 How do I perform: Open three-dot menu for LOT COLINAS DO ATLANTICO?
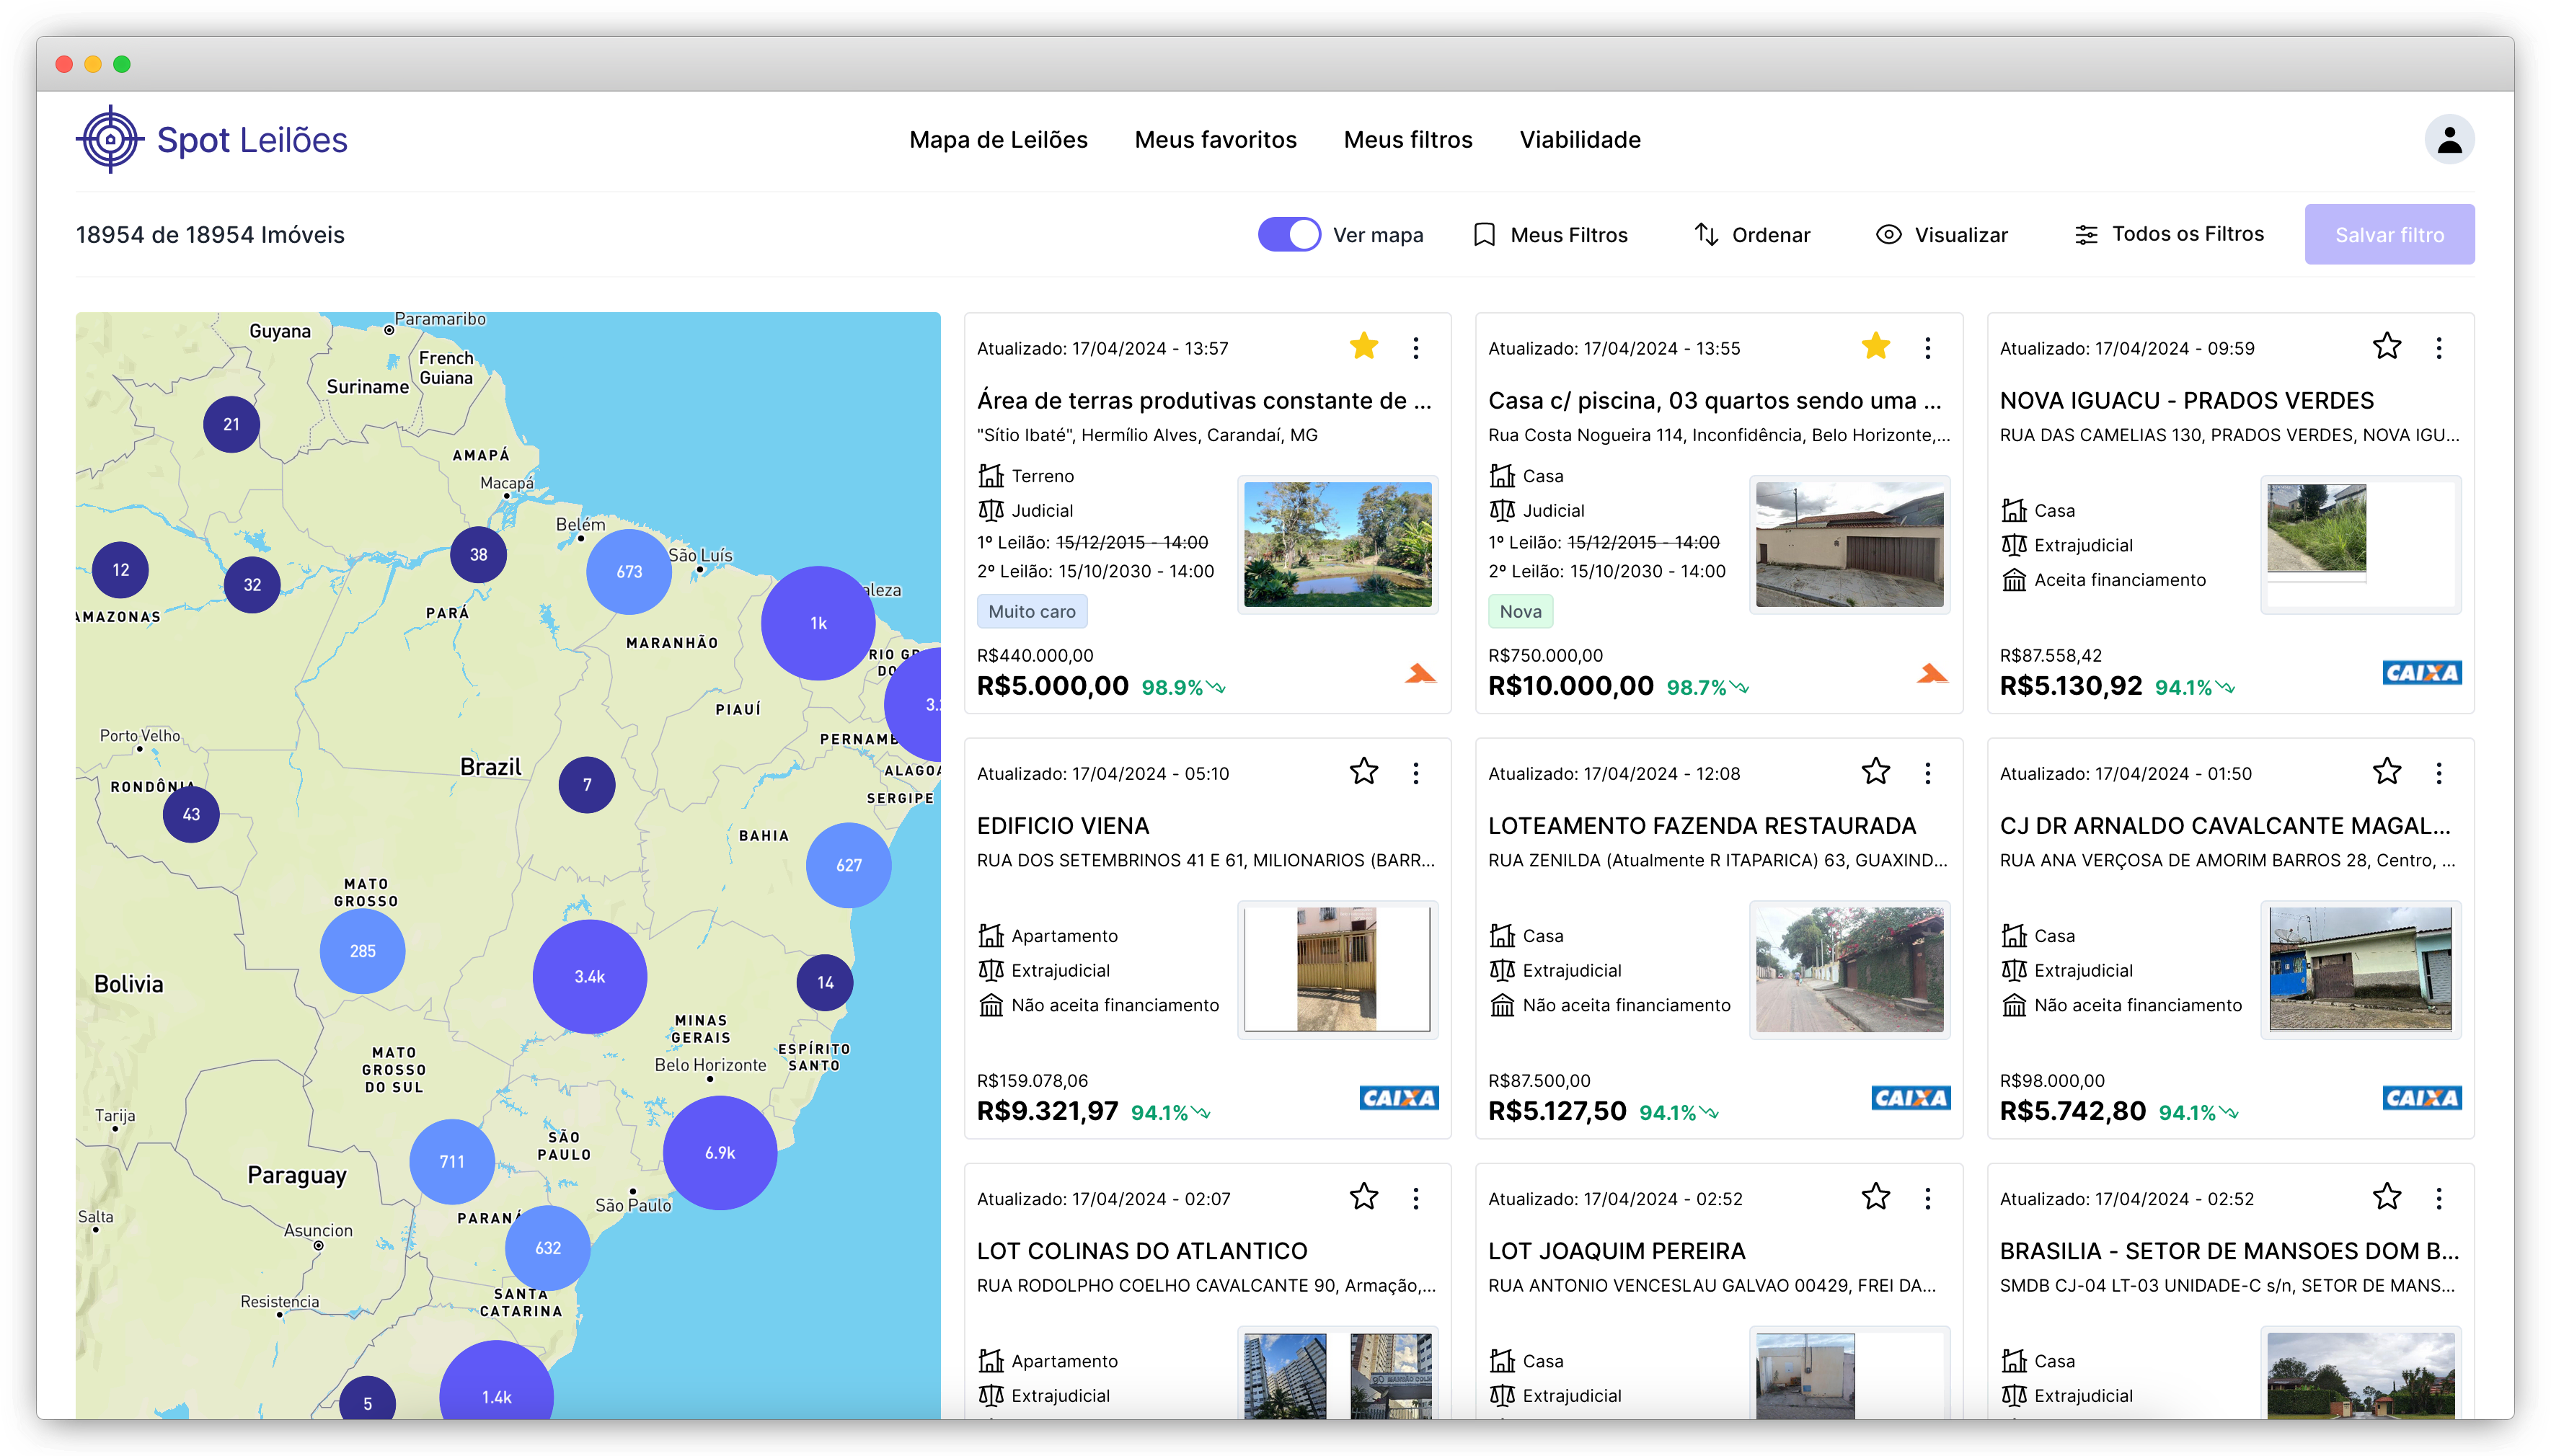pos(1415,1197)
